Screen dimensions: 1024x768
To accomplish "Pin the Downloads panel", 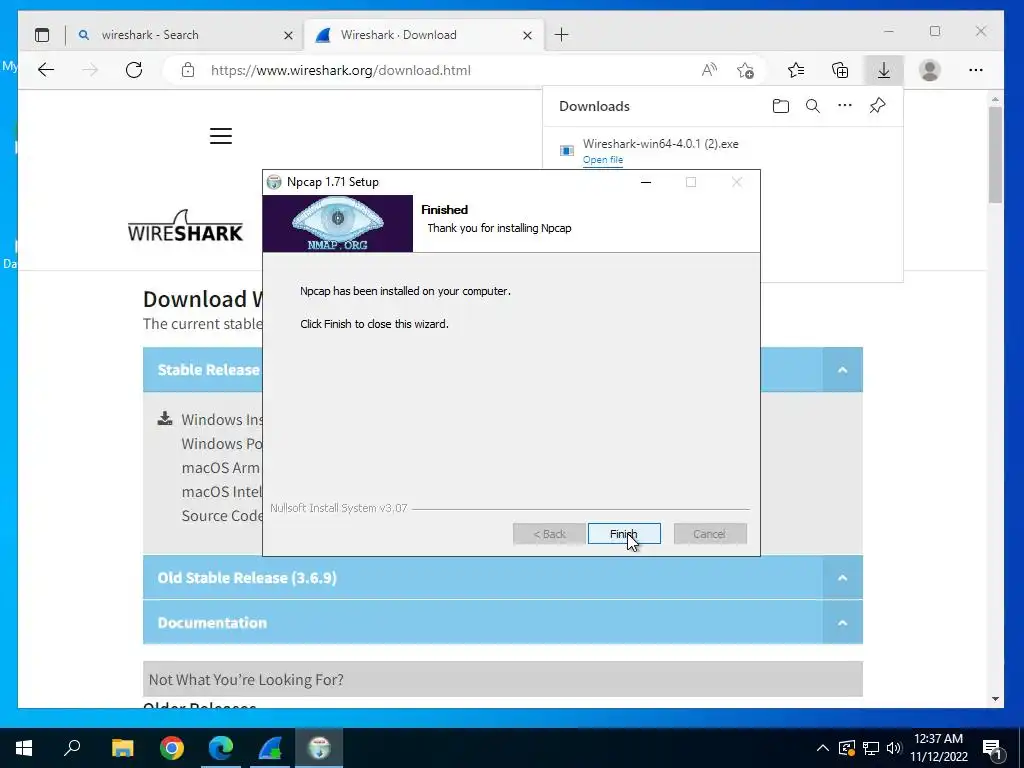I will pos(877,105).
